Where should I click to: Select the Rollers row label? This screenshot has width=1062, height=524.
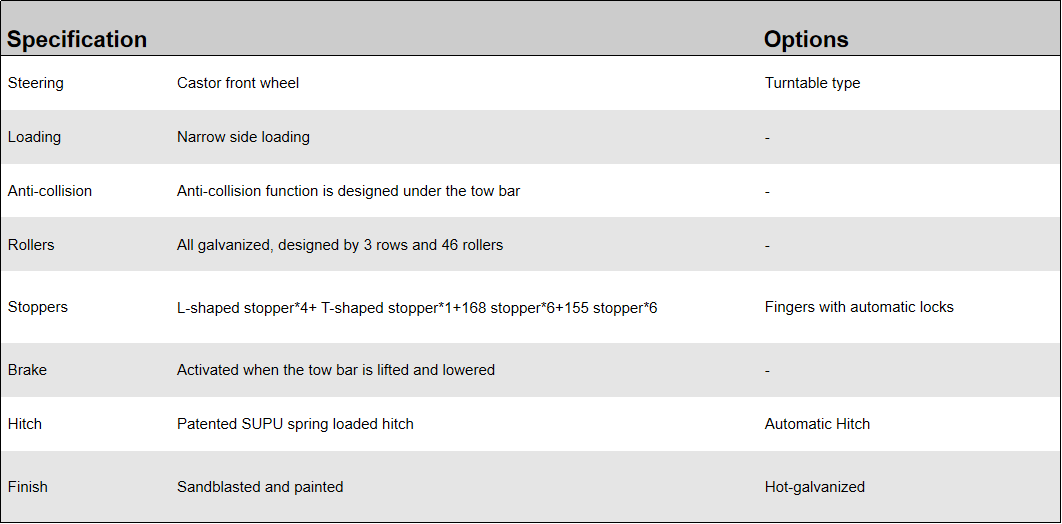coord(31,245)
